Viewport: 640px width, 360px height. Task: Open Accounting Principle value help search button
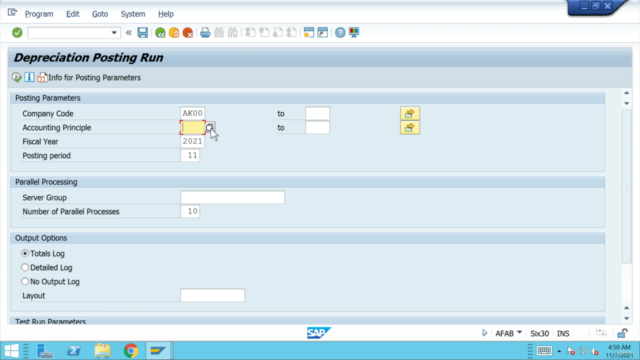210,127
